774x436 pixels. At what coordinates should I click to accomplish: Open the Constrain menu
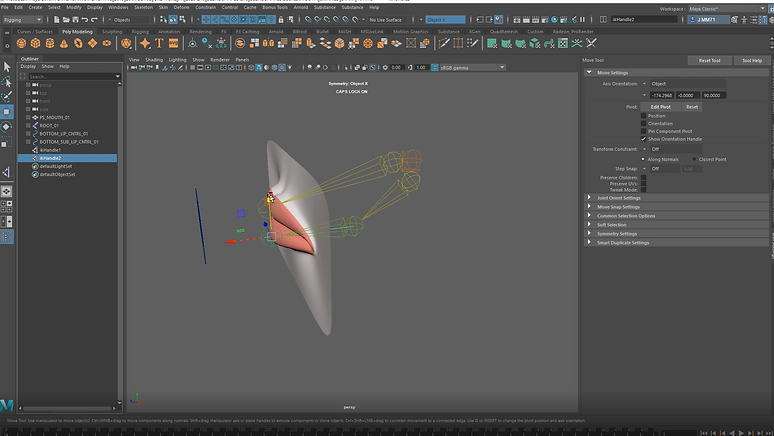[x=205, y=7]
